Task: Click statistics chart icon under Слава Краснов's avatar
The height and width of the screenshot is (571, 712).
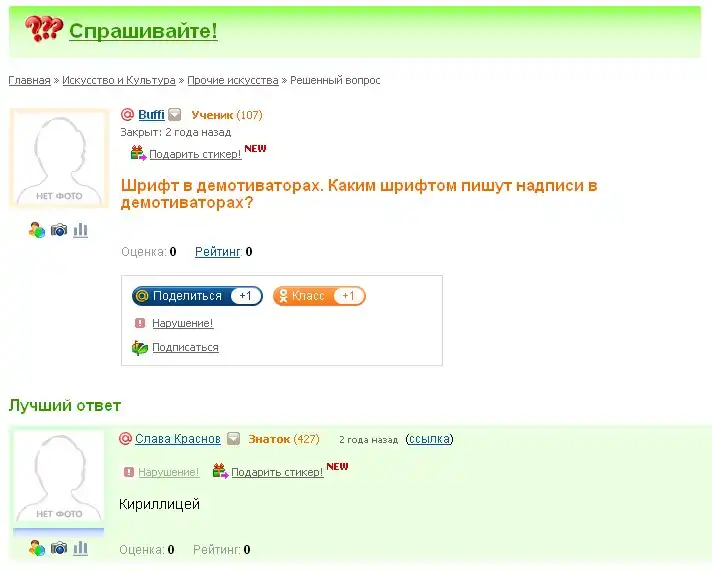Action: click(80, 548)
